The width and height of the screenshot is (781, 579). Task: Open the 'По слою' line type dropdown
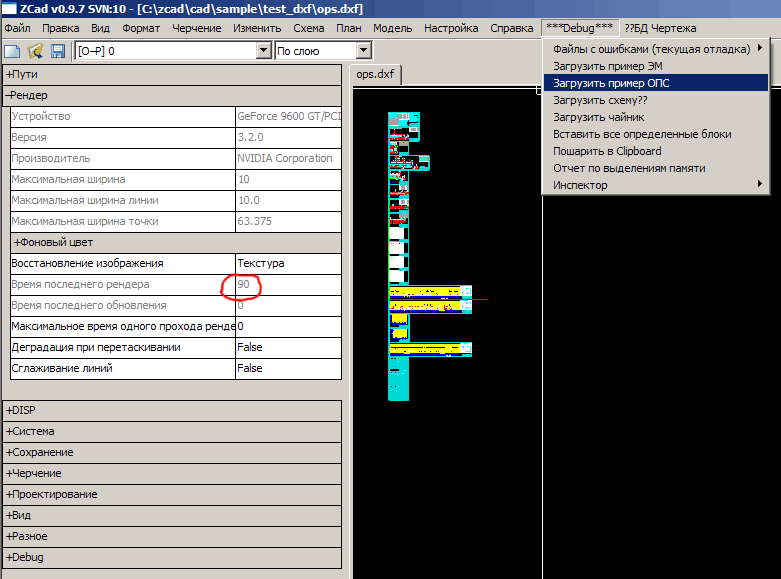(x=363, y=50)
